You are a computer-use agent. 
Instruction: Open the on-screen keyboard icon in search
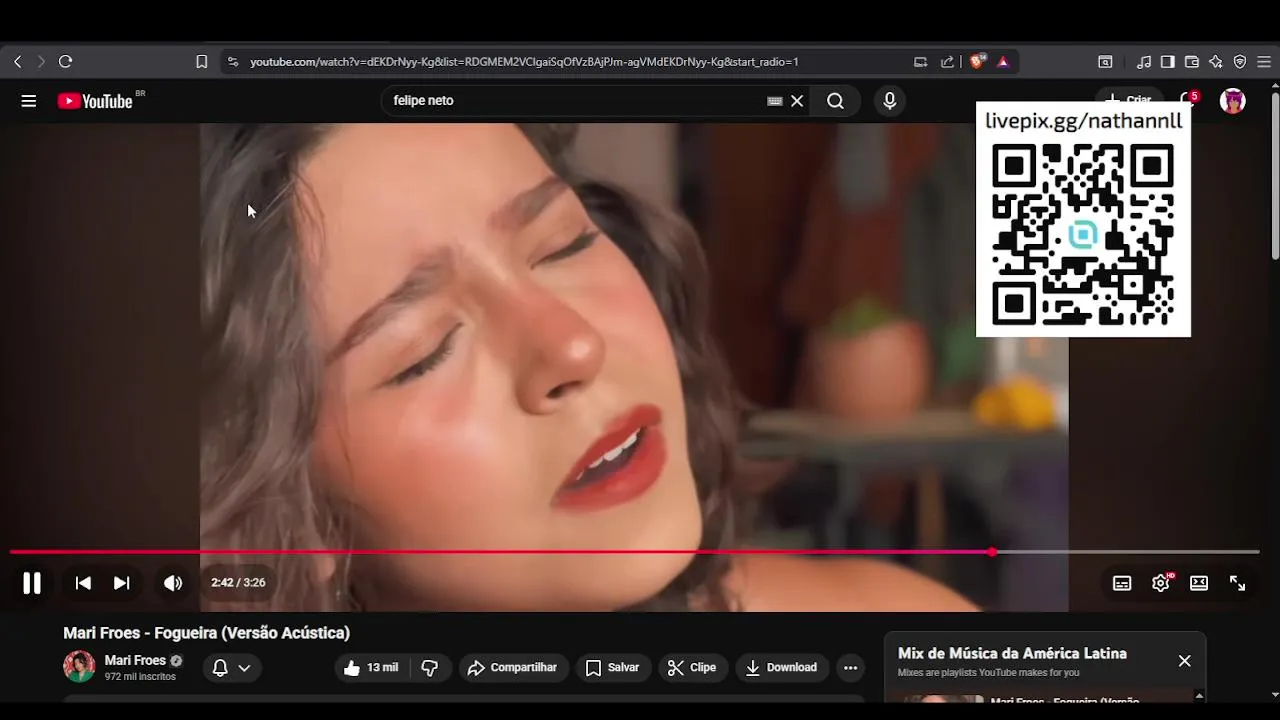click(x=774, y=101)
